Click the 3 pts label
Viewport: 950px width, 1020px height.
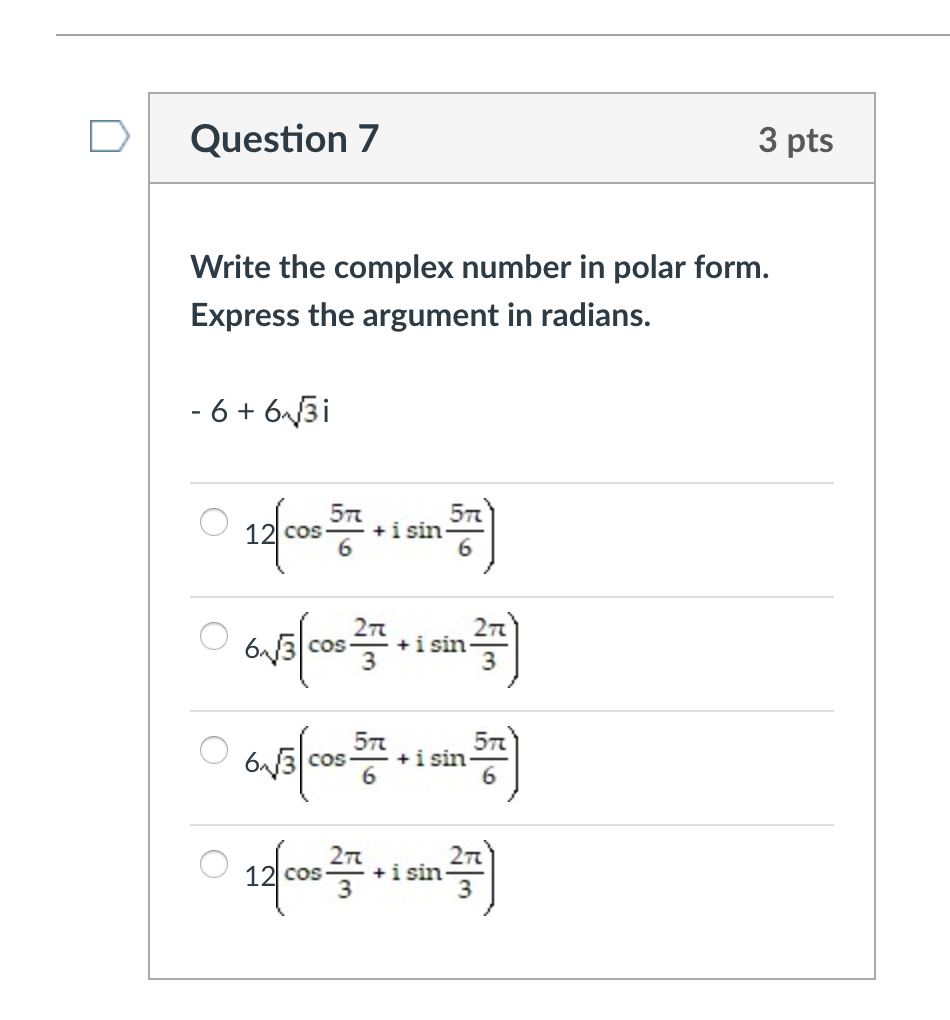(x=794, y=140)
